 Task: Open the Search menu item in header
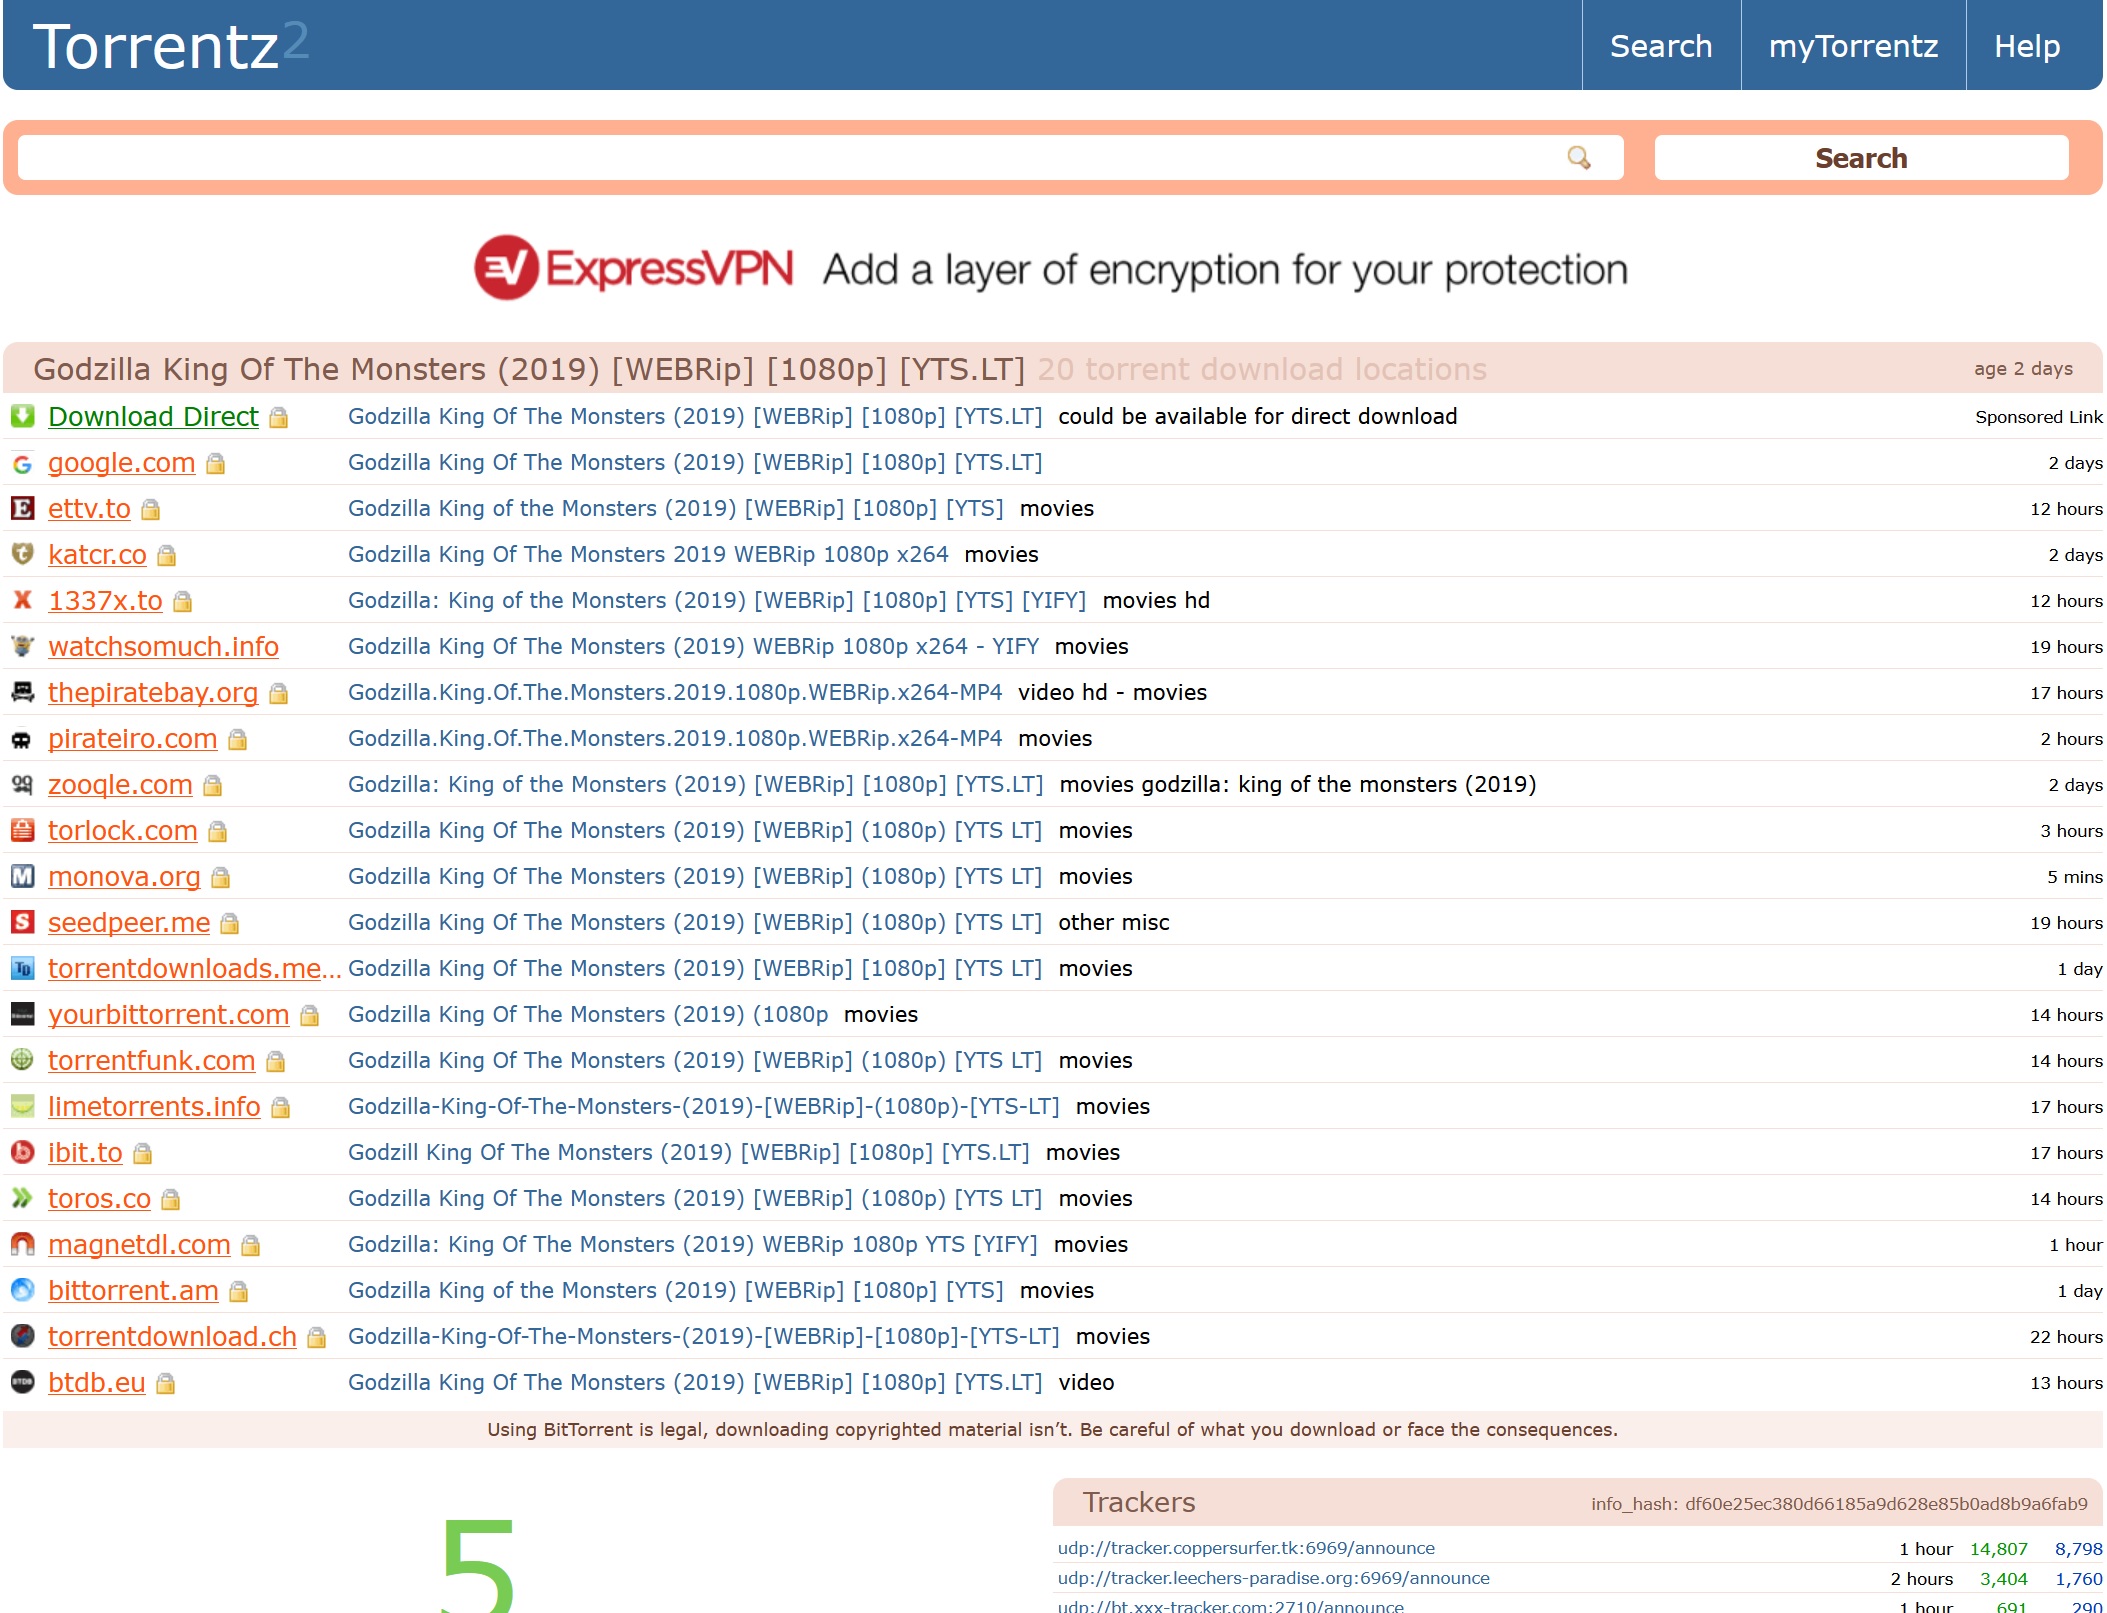tap(1660, 46)
